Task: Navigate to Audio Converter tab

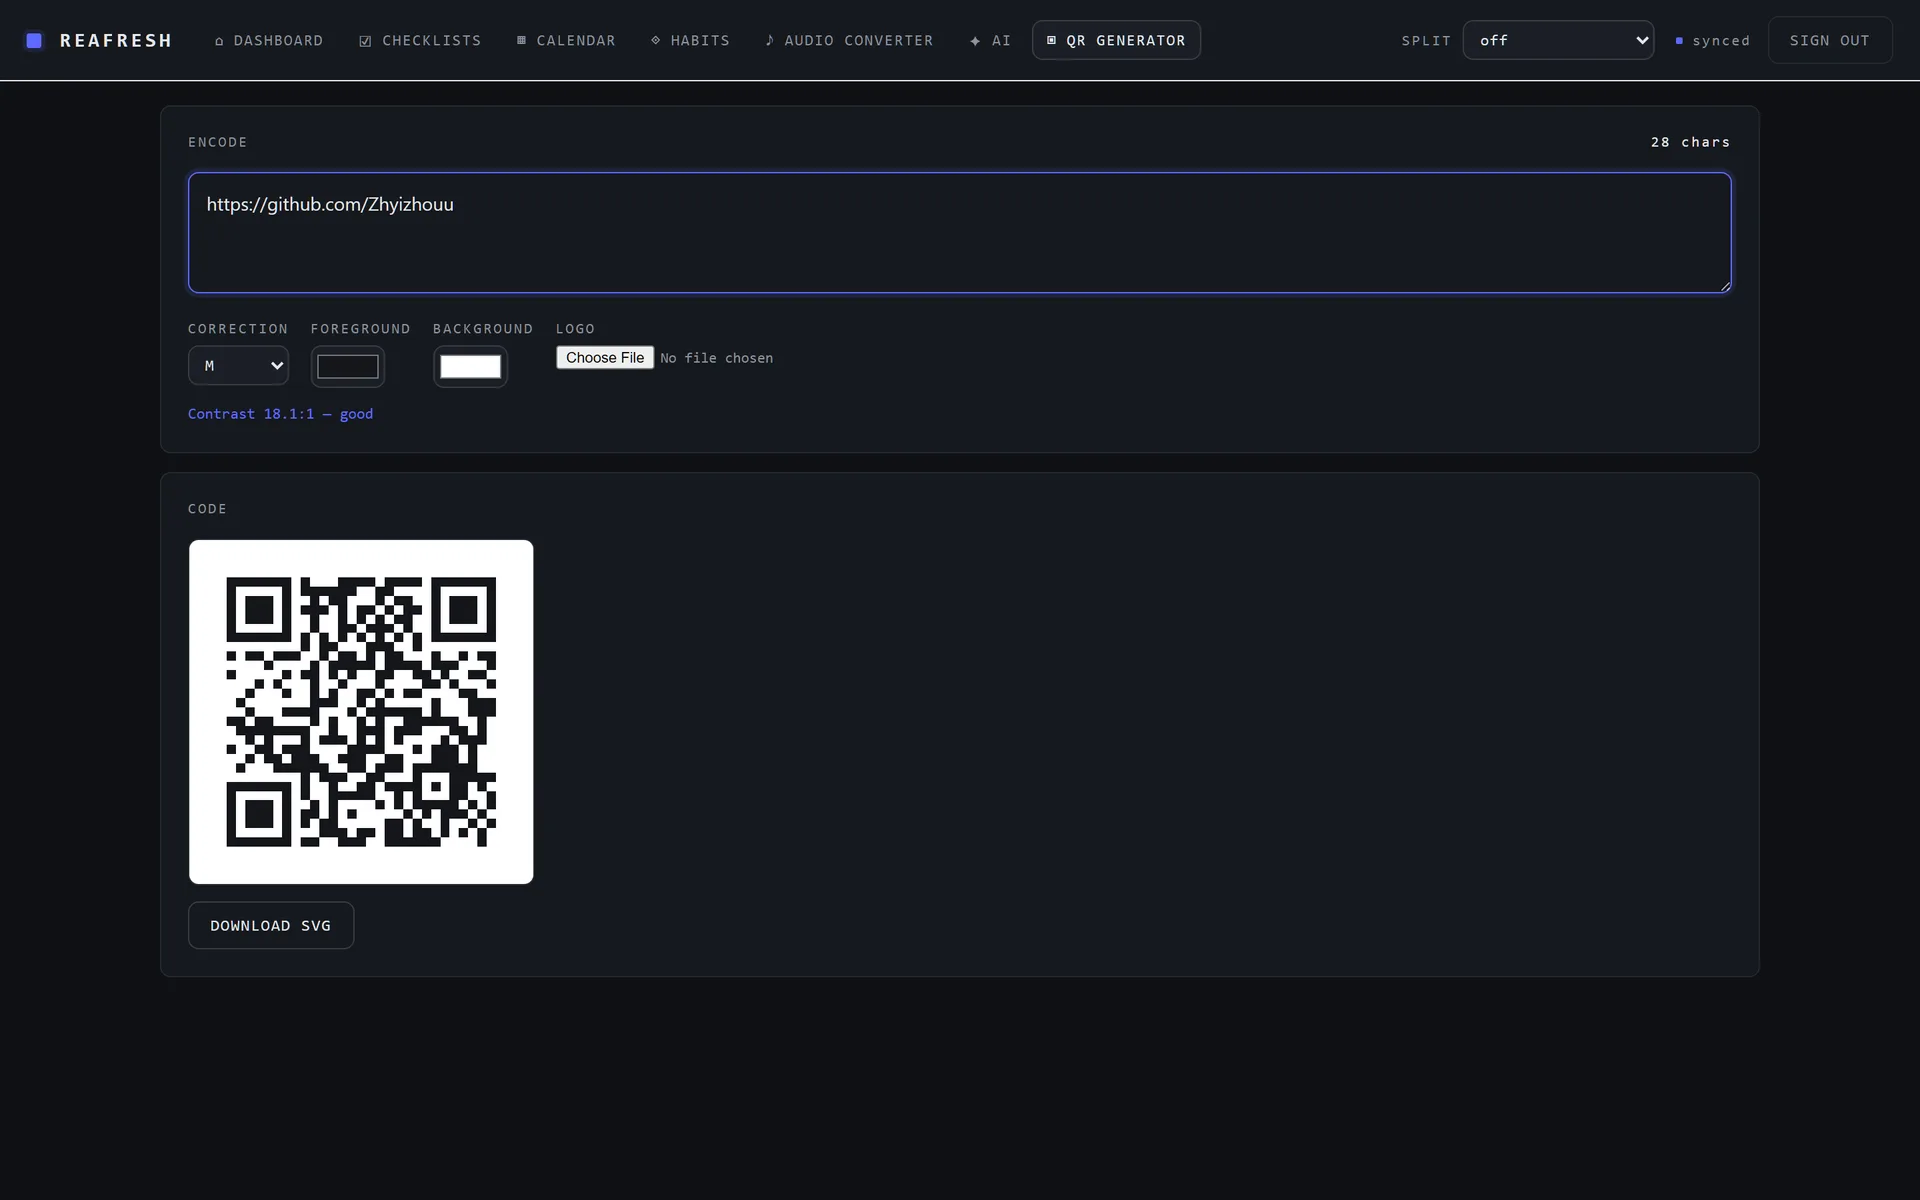Action: [x=849, y=40]
